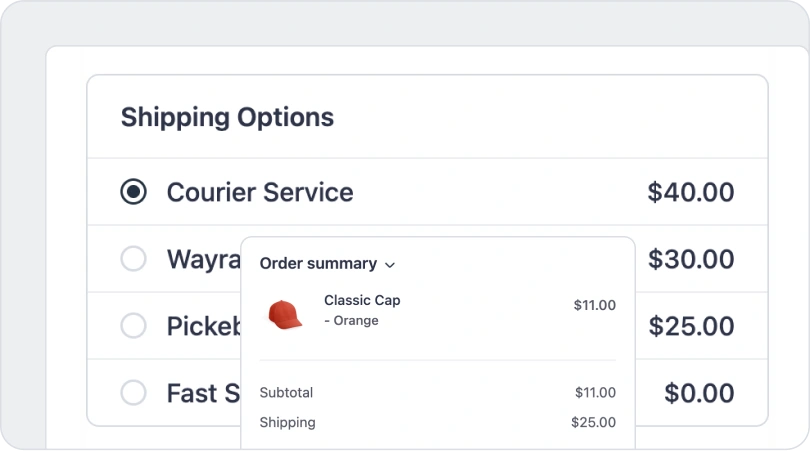Select the Courier Service radio button
Screen dimensions: 810x451
click(133, 192)
